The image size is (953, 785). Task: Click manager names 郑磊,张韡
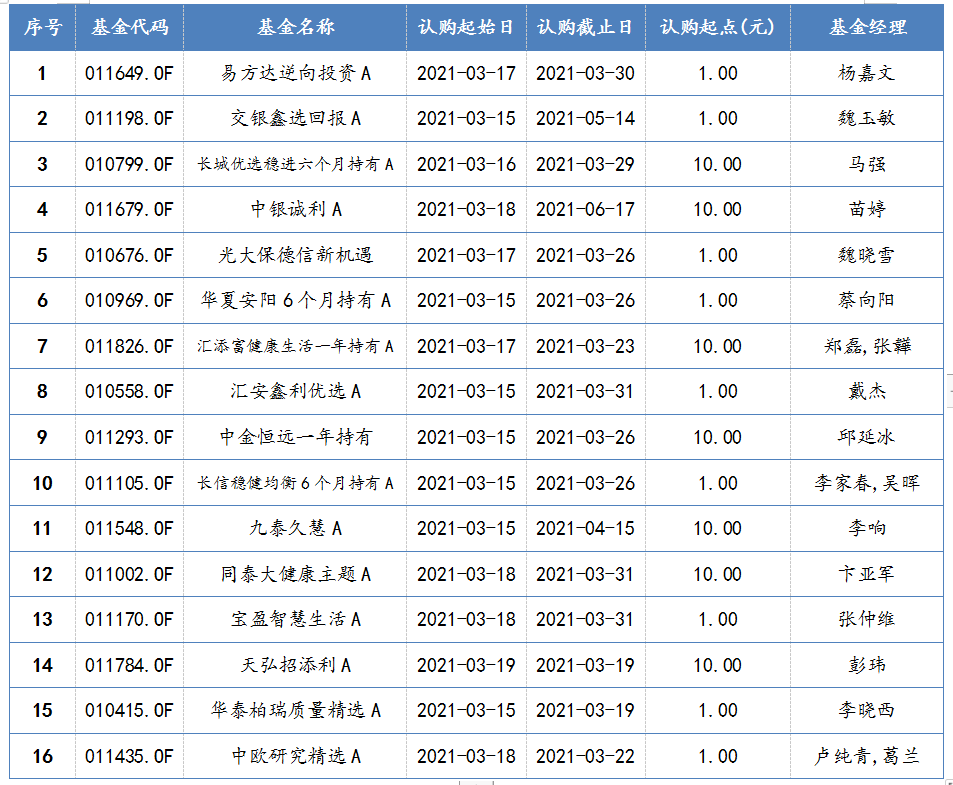867,346
